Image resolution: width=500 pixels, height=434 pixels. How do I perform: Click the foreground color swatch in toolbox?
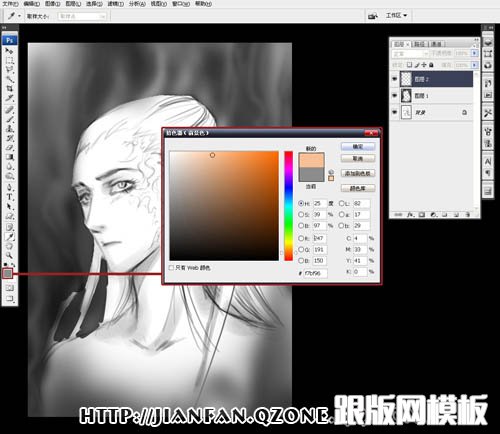(x=7, y=274)
